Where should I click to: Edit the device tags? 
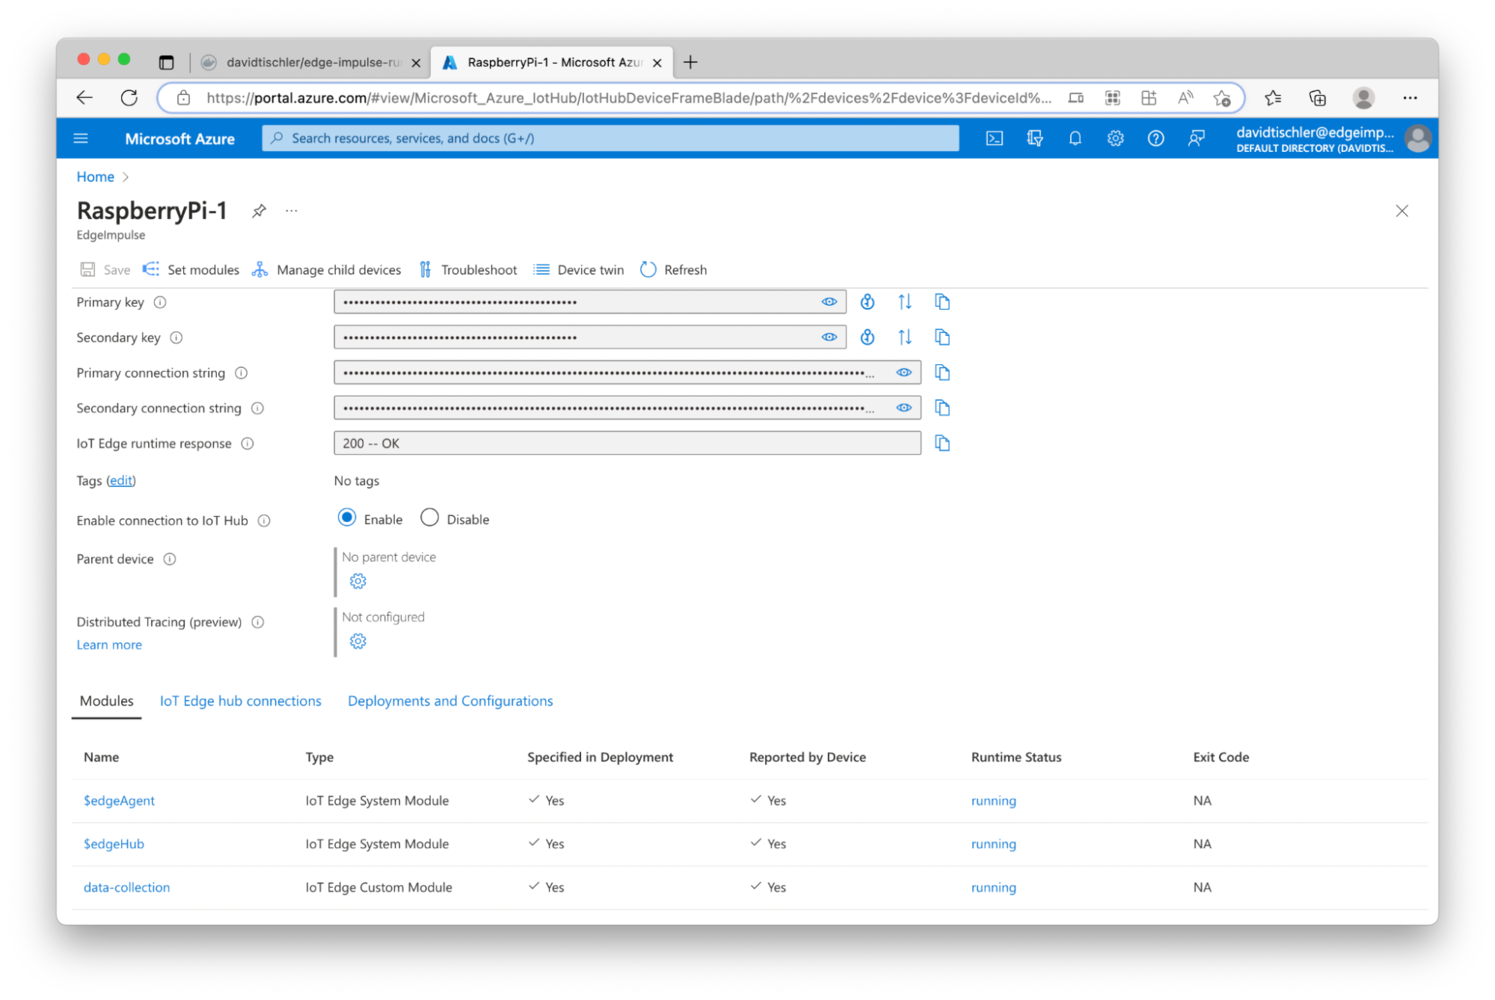121,481
